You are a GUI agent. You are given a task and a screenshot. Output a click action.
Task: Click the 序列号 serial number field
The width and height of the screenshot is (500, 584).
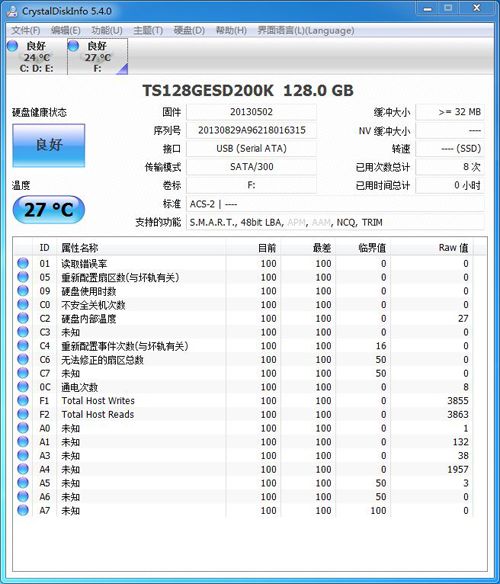coord(251,130)
